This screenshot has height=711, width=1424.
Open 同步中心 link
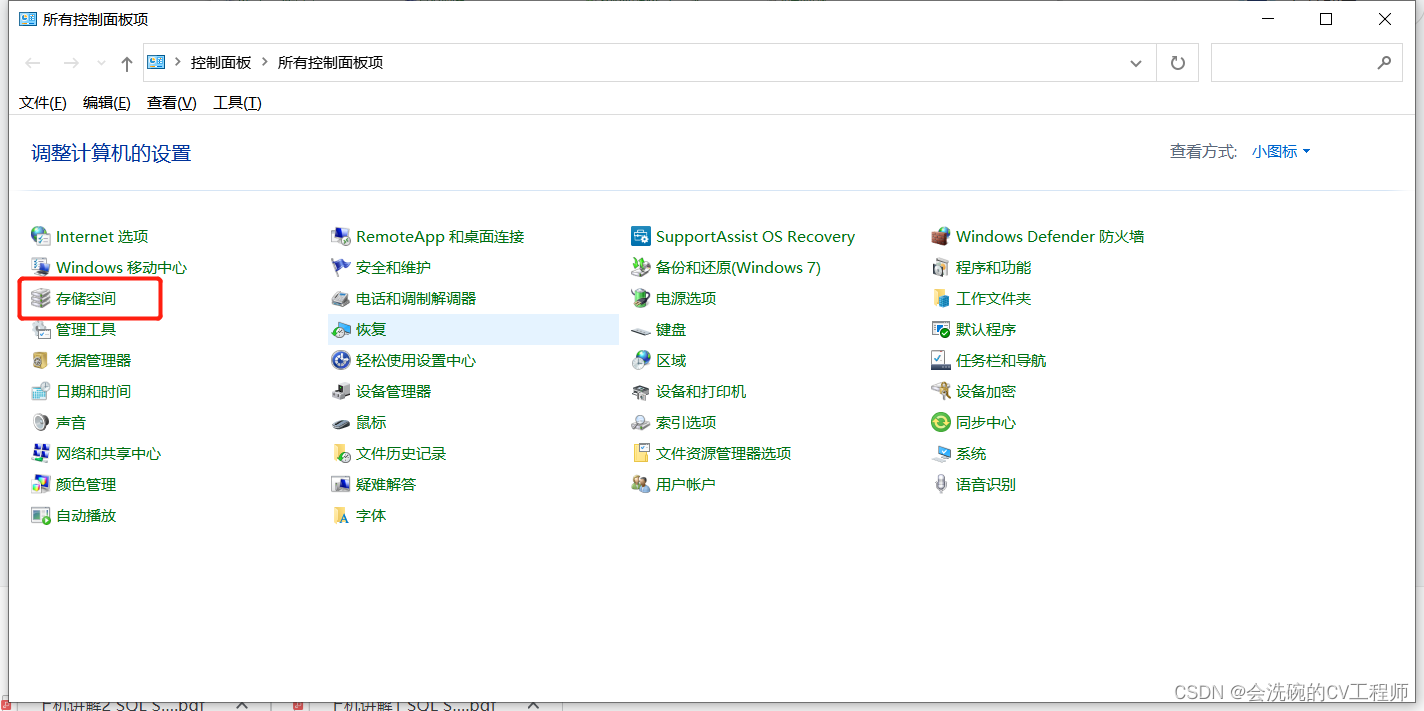tap(985, 422)
